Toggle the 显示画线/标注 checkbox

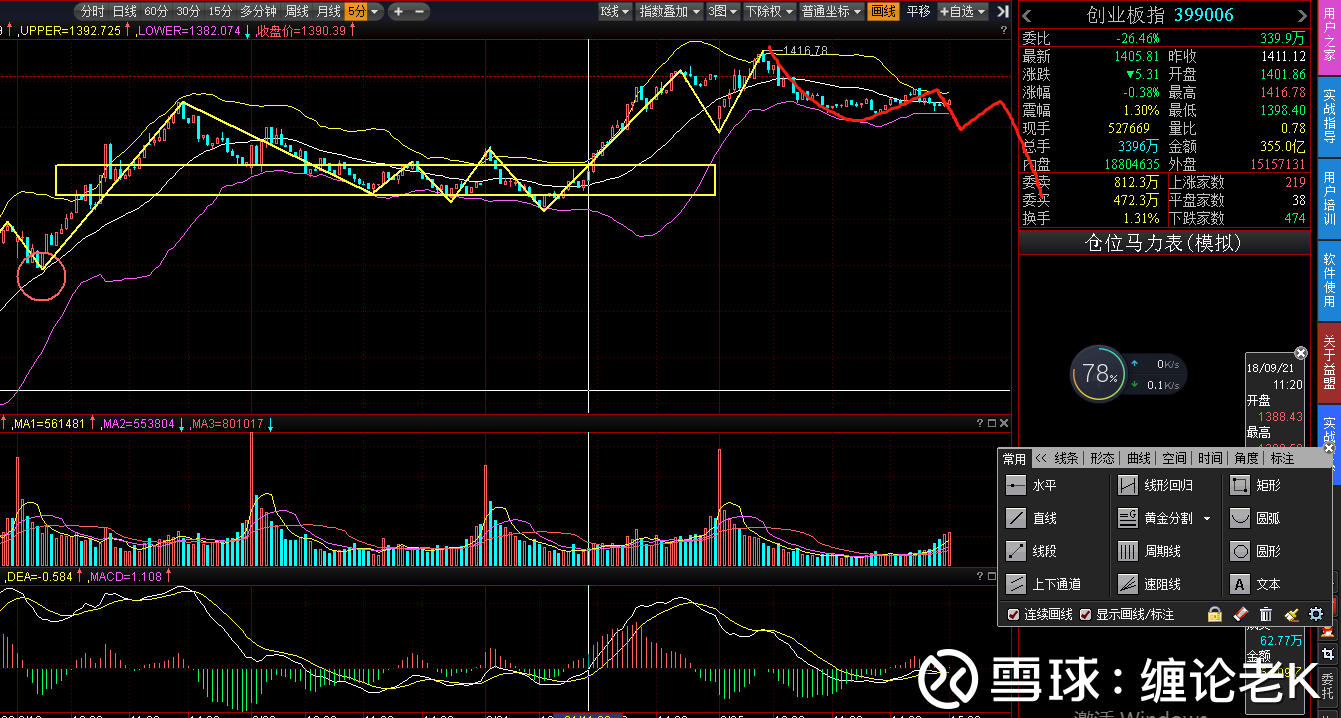point(1085,614)
